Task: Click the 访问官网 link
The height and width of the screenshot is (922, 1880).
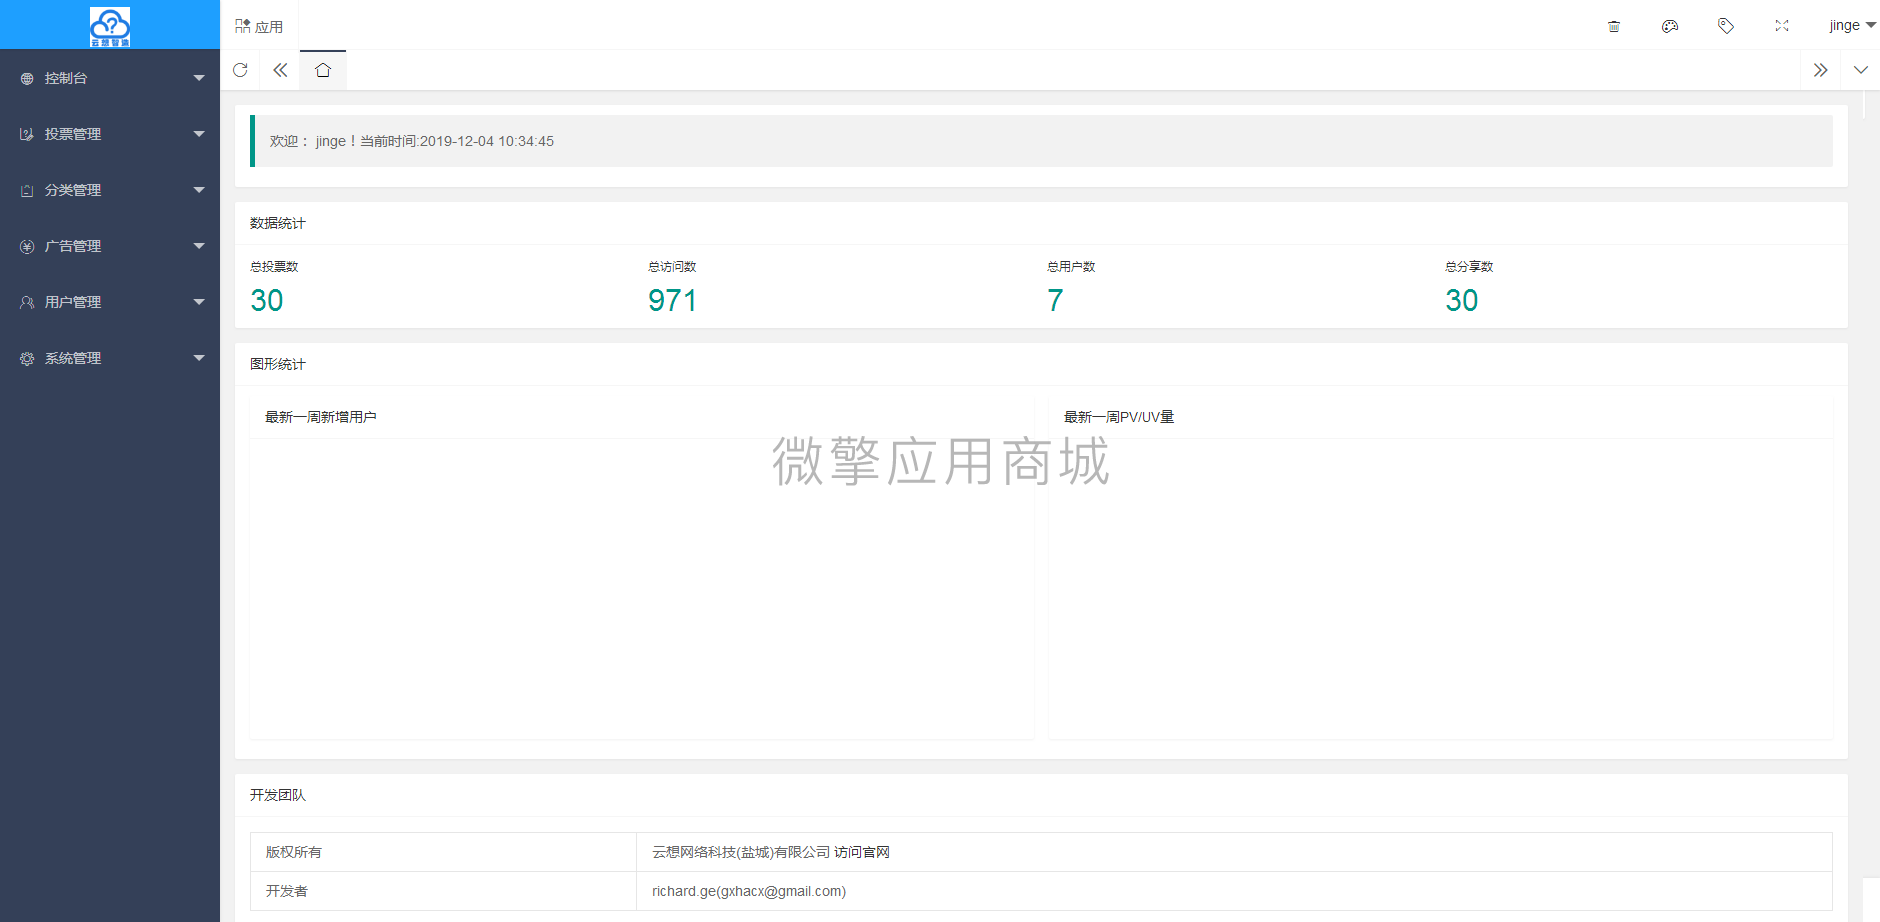Action: coord(862,852)
